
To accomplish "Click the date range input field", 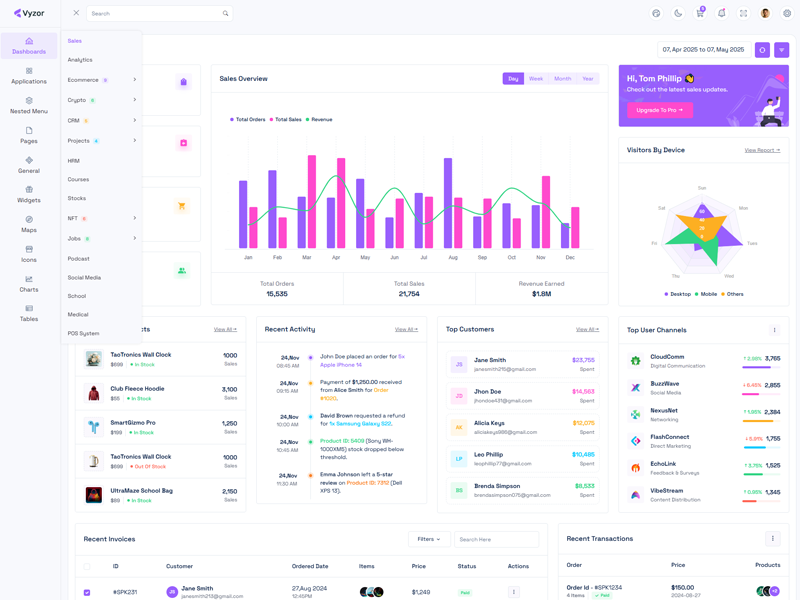I will pyautogui.click(x=703, y=50).
